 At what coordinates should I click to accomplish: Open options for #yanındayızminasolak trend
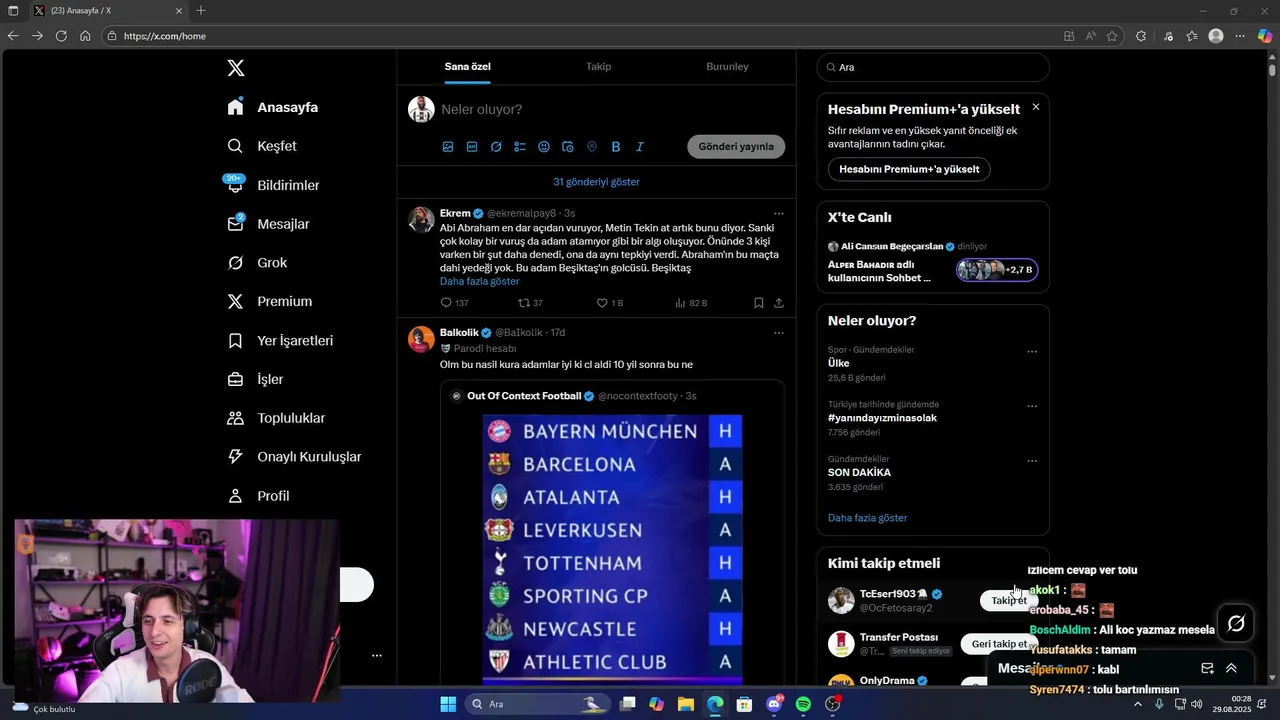click(1032, 406)
